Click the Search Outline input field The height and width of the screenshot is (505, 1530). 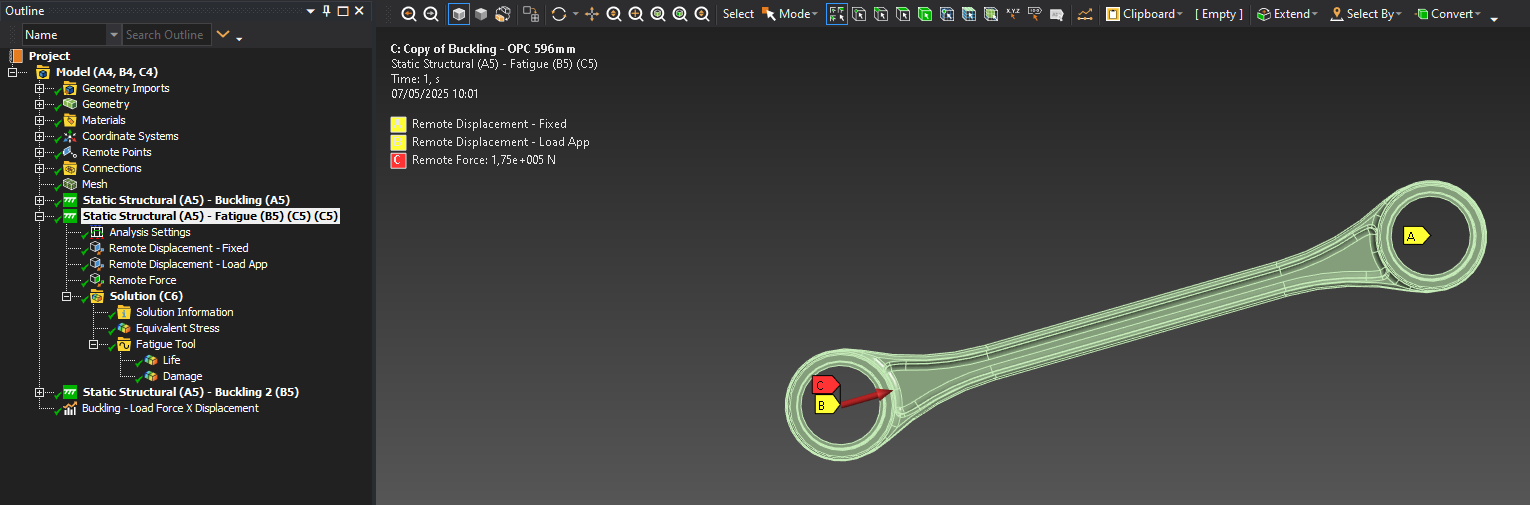pyautogui.click(x=166, y=35)
